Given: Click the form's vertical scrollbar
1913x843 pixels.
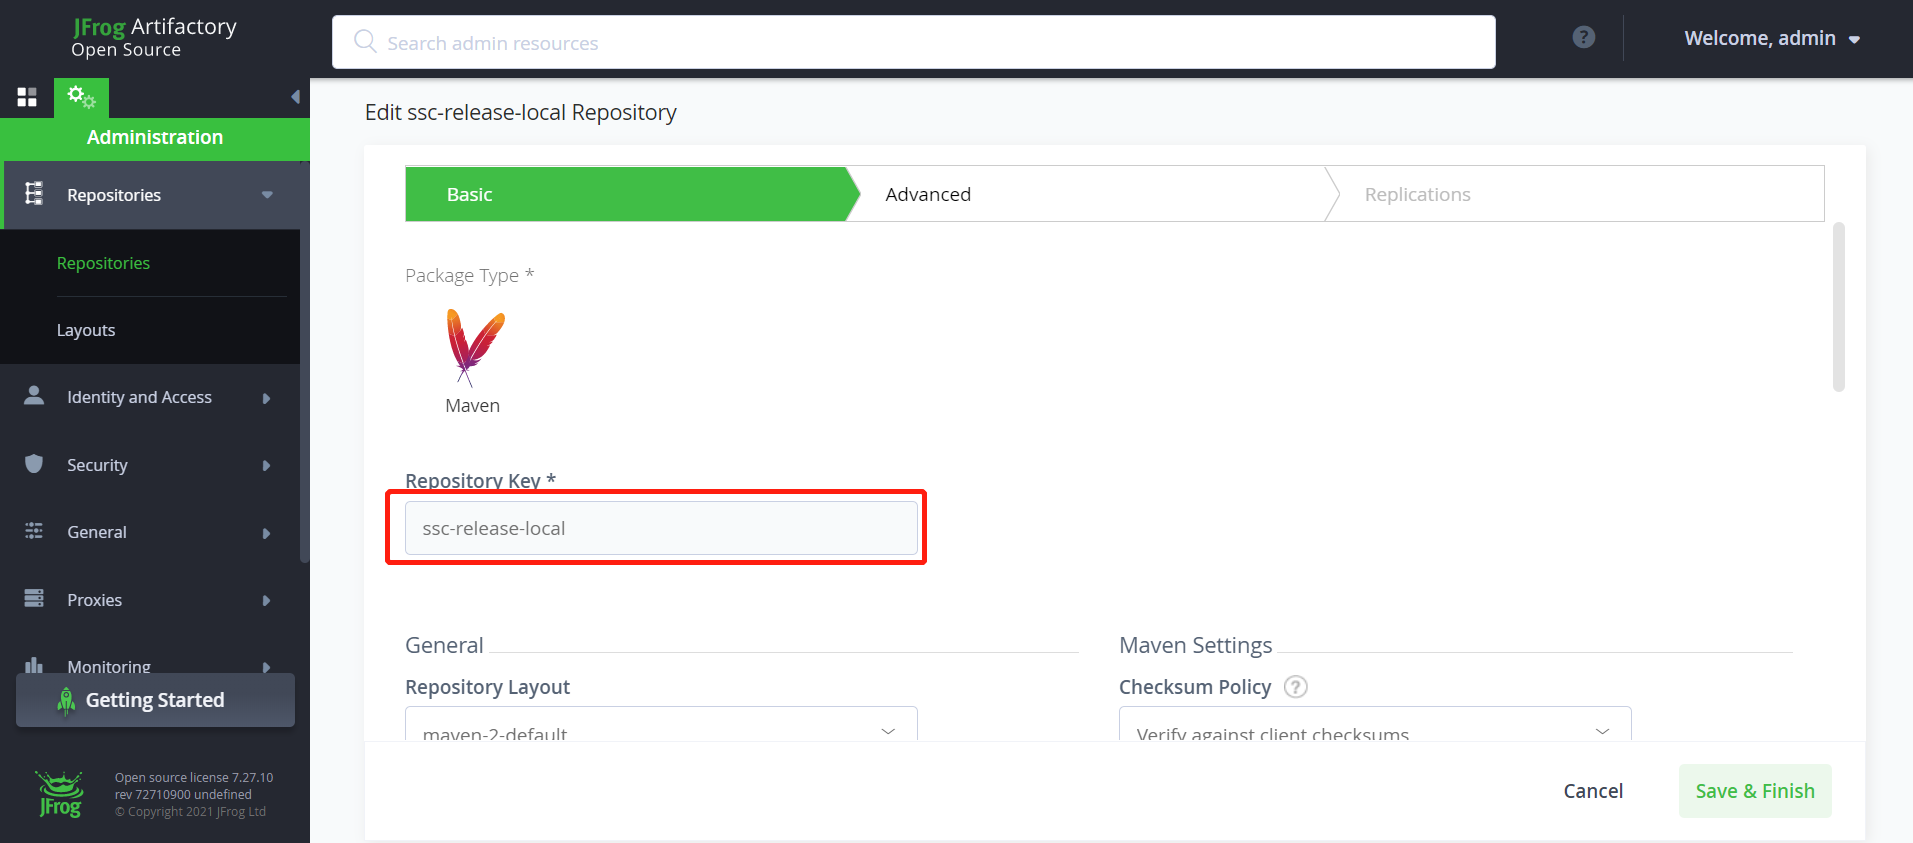Looking at the screenshot, I should coord(1838,307).
